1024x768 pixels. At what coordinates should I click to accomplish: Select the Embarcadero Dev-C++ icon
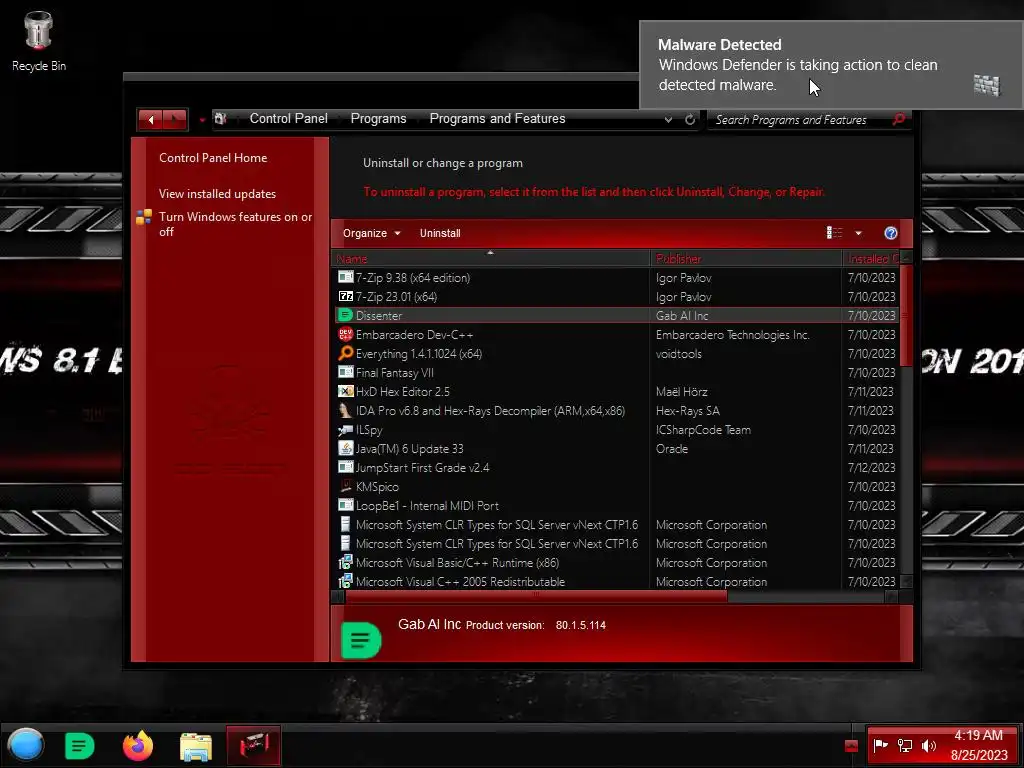click(x=345, y=334)
